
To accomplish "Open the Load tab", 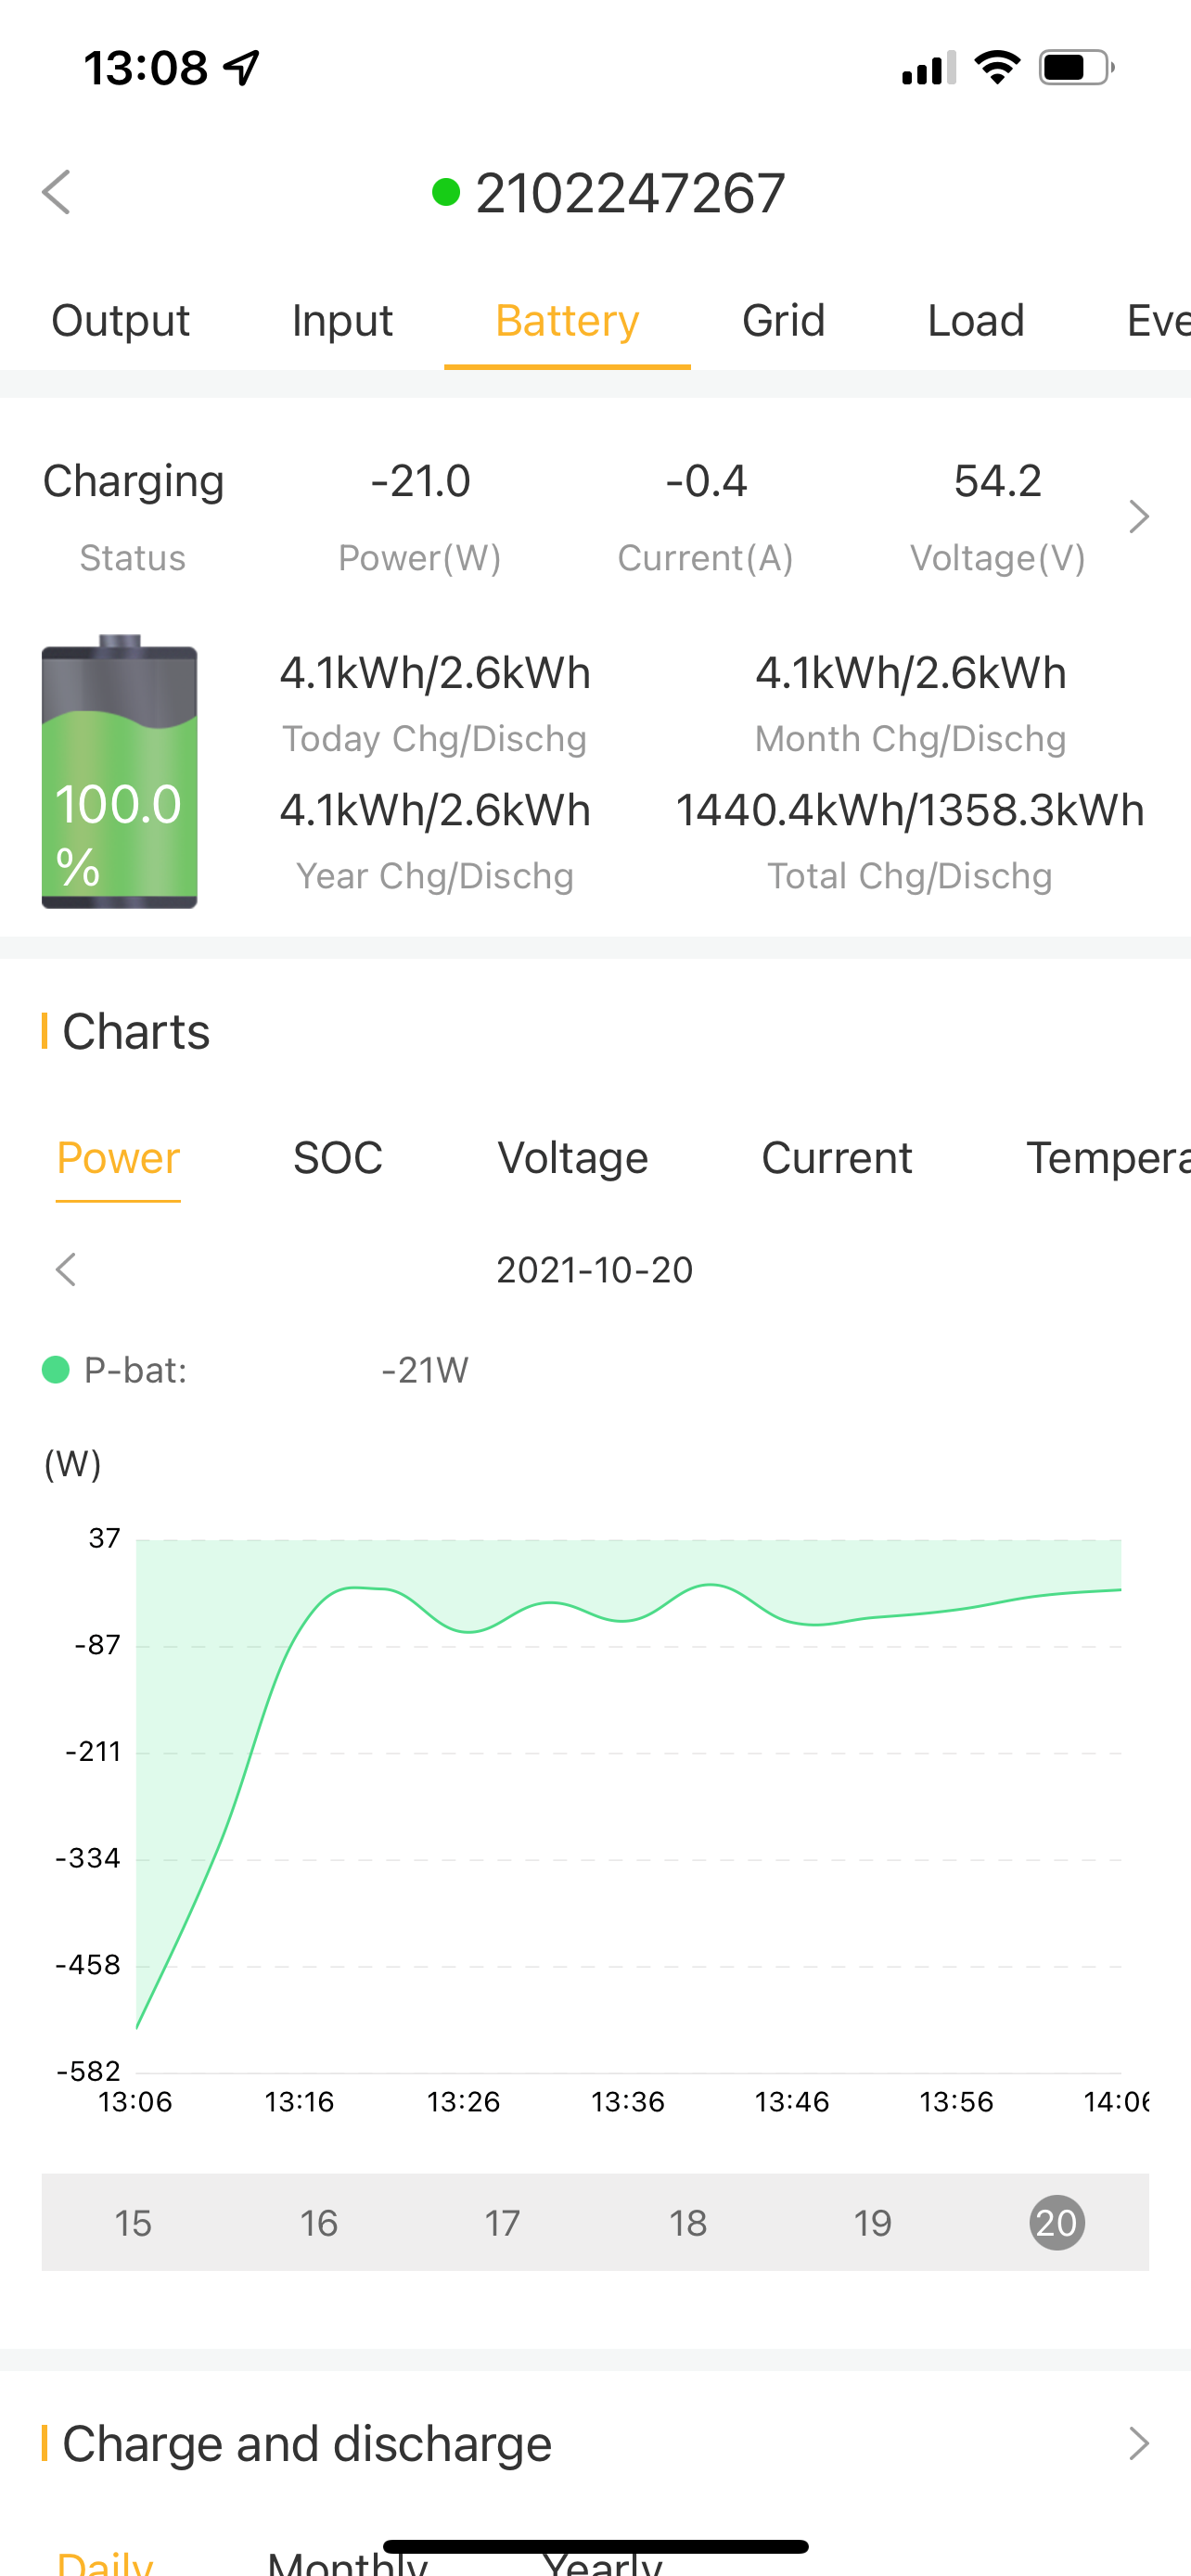I will click(975, 321).
